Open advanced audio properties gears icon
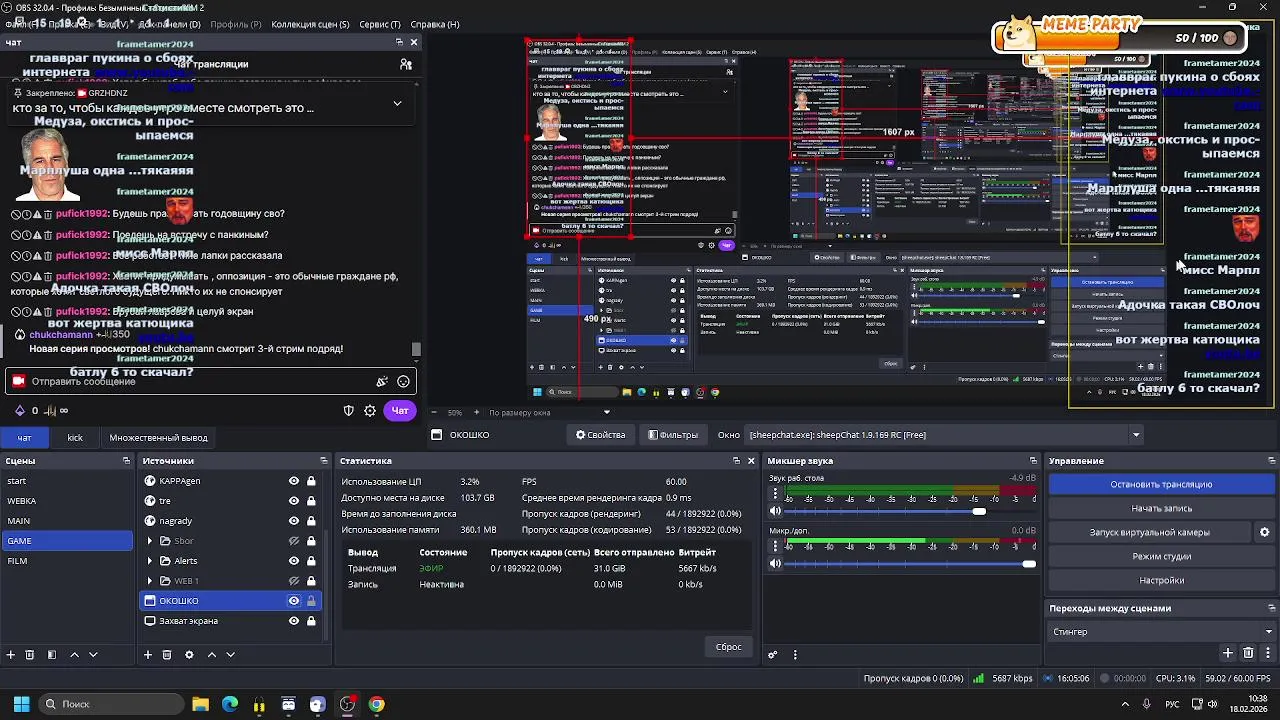1280x720 pixels. coord(773,654)
